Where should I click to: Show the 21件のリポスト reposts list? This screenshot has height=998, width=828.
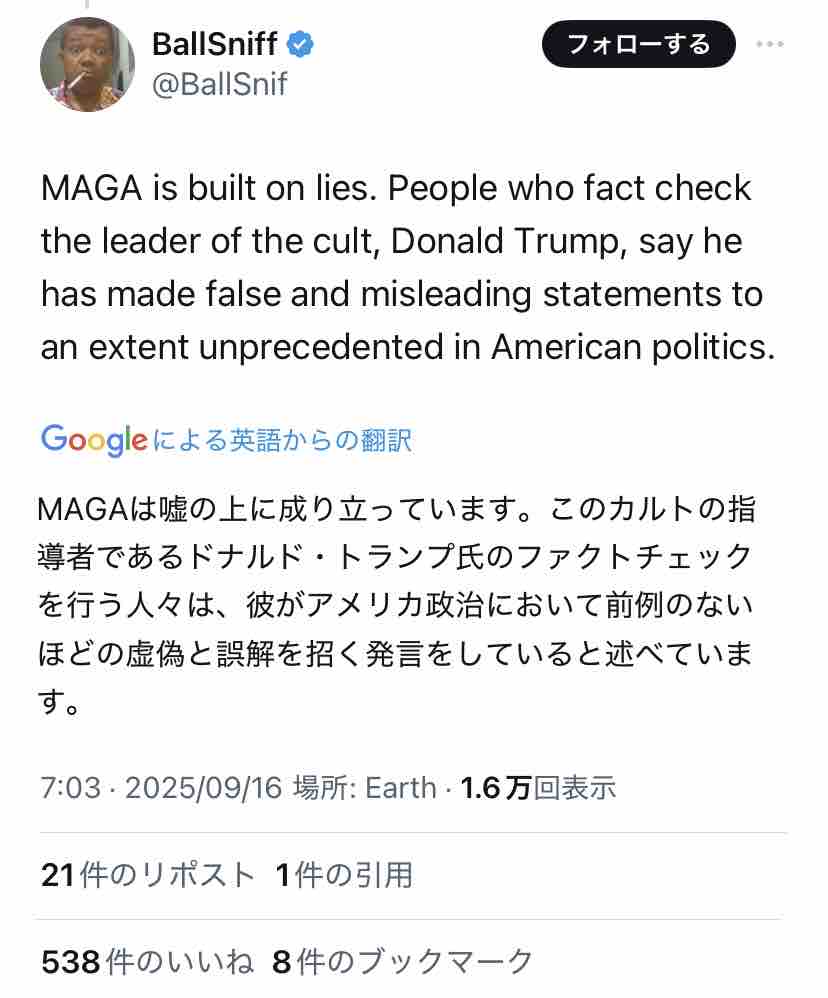tap(148, 875)
